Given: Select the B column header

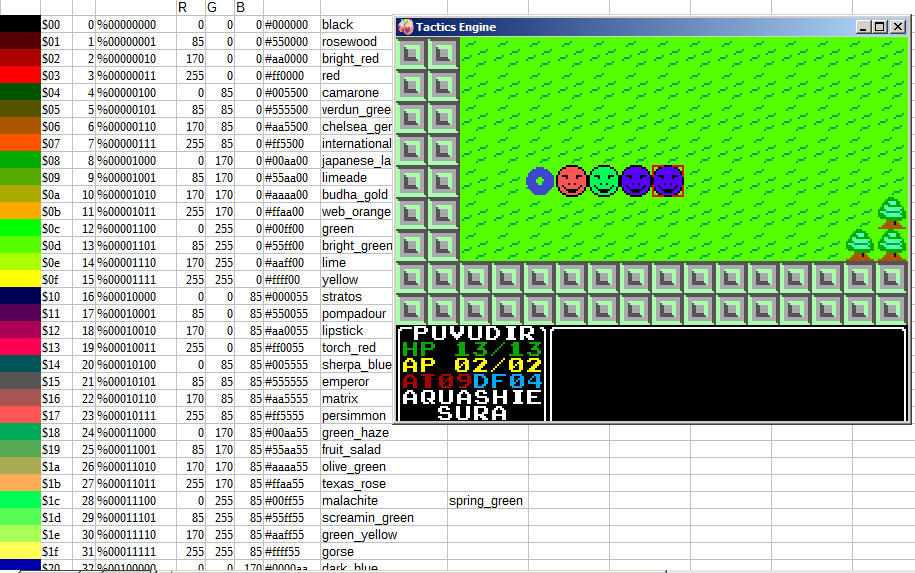Looking at the screenshot, I should coord(249,8).
